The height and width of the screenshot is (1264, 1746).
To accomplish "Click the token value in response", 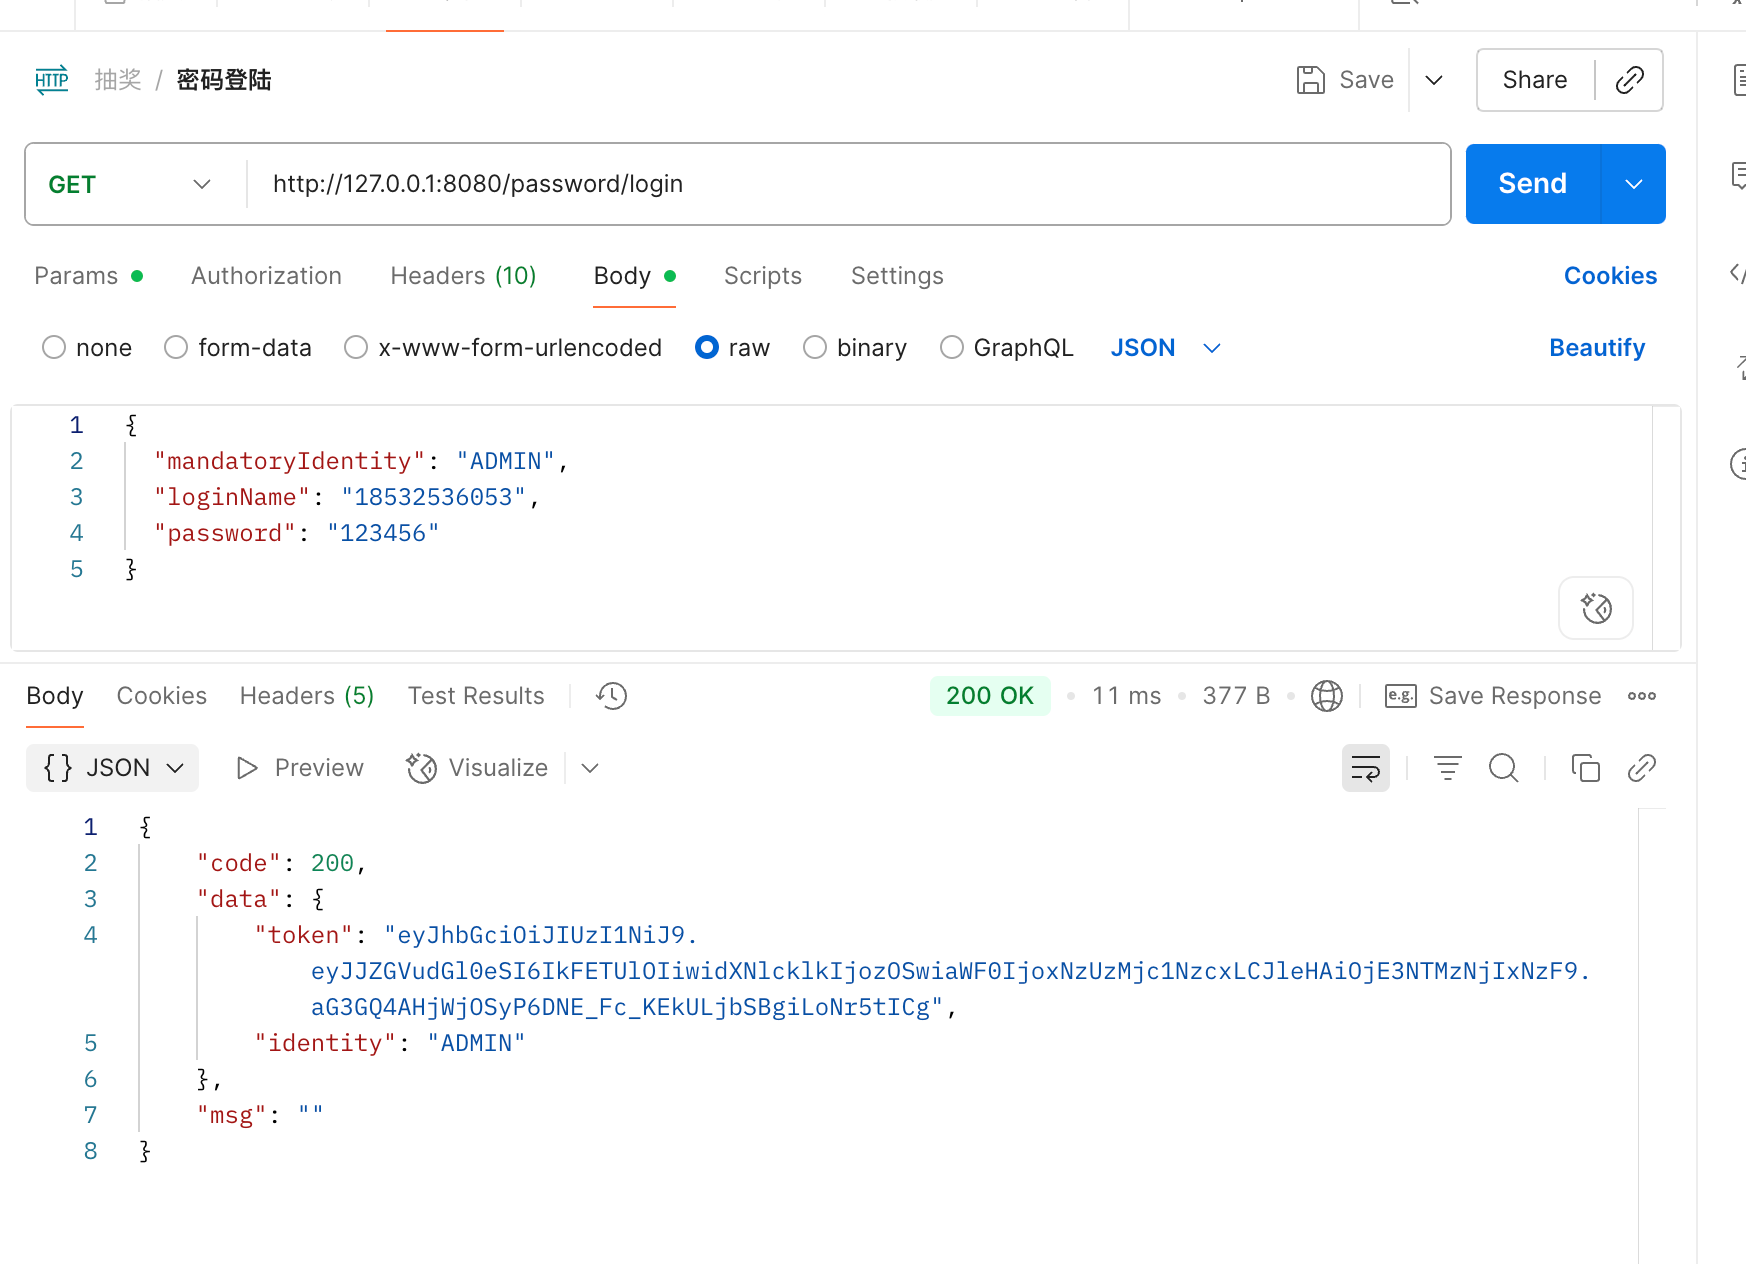I will [x=950, y=971].
